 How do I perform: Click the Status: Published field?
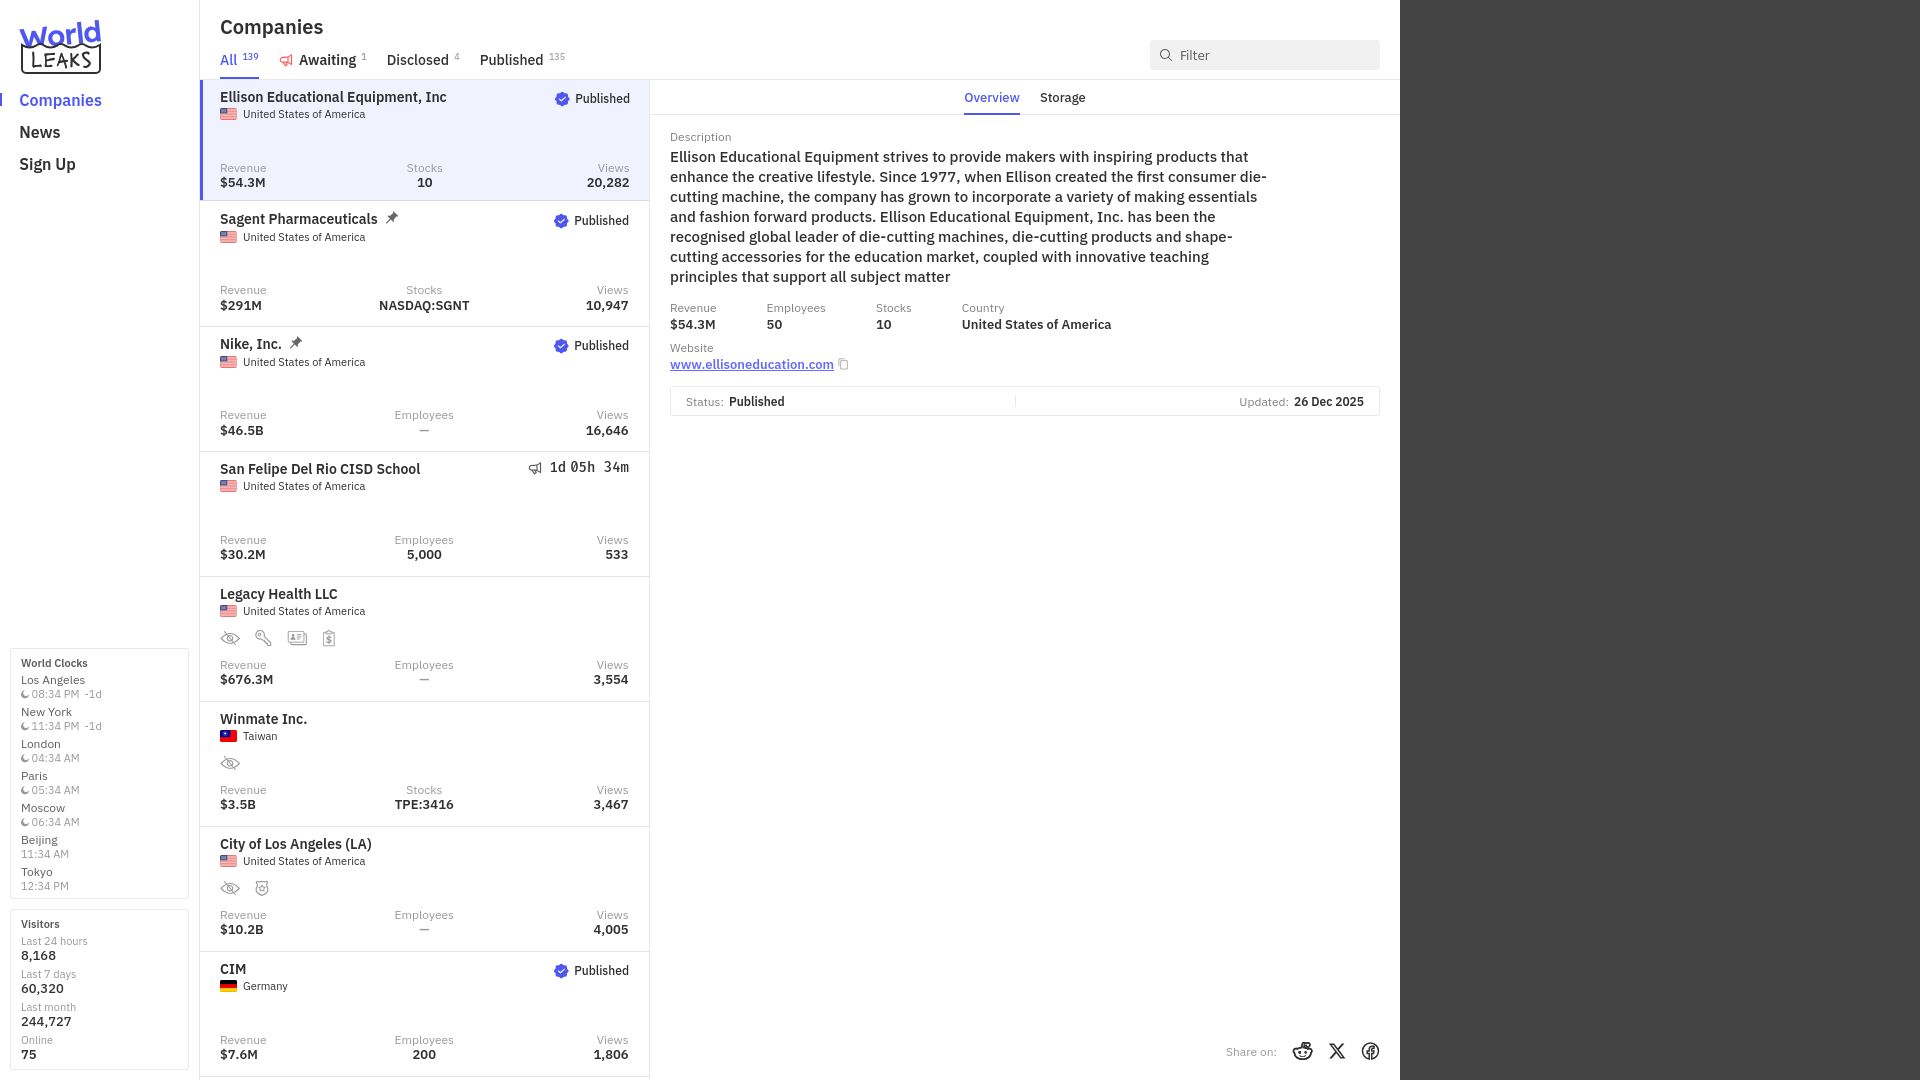(735, 402)
